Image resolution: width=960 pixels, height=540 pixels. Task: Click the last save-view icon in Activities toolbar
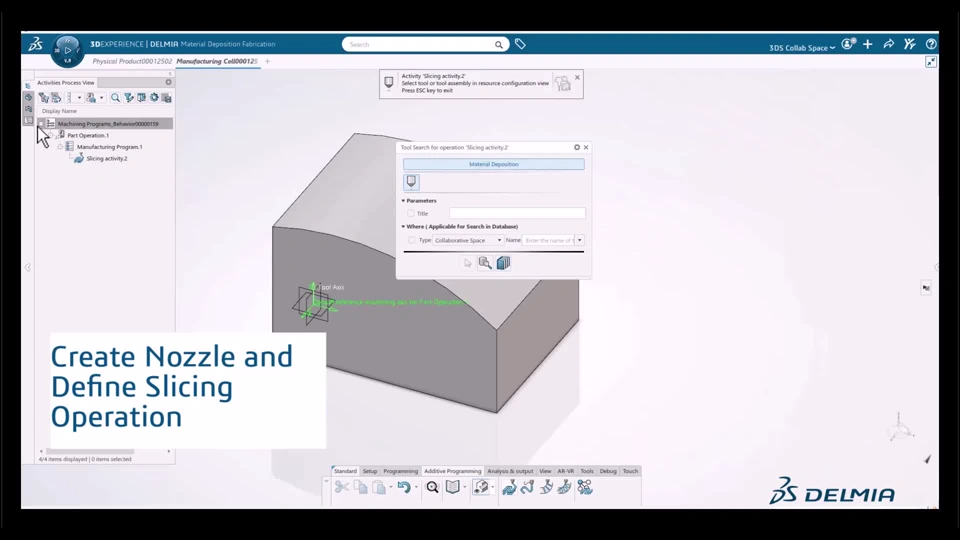(x=167, y=98)
